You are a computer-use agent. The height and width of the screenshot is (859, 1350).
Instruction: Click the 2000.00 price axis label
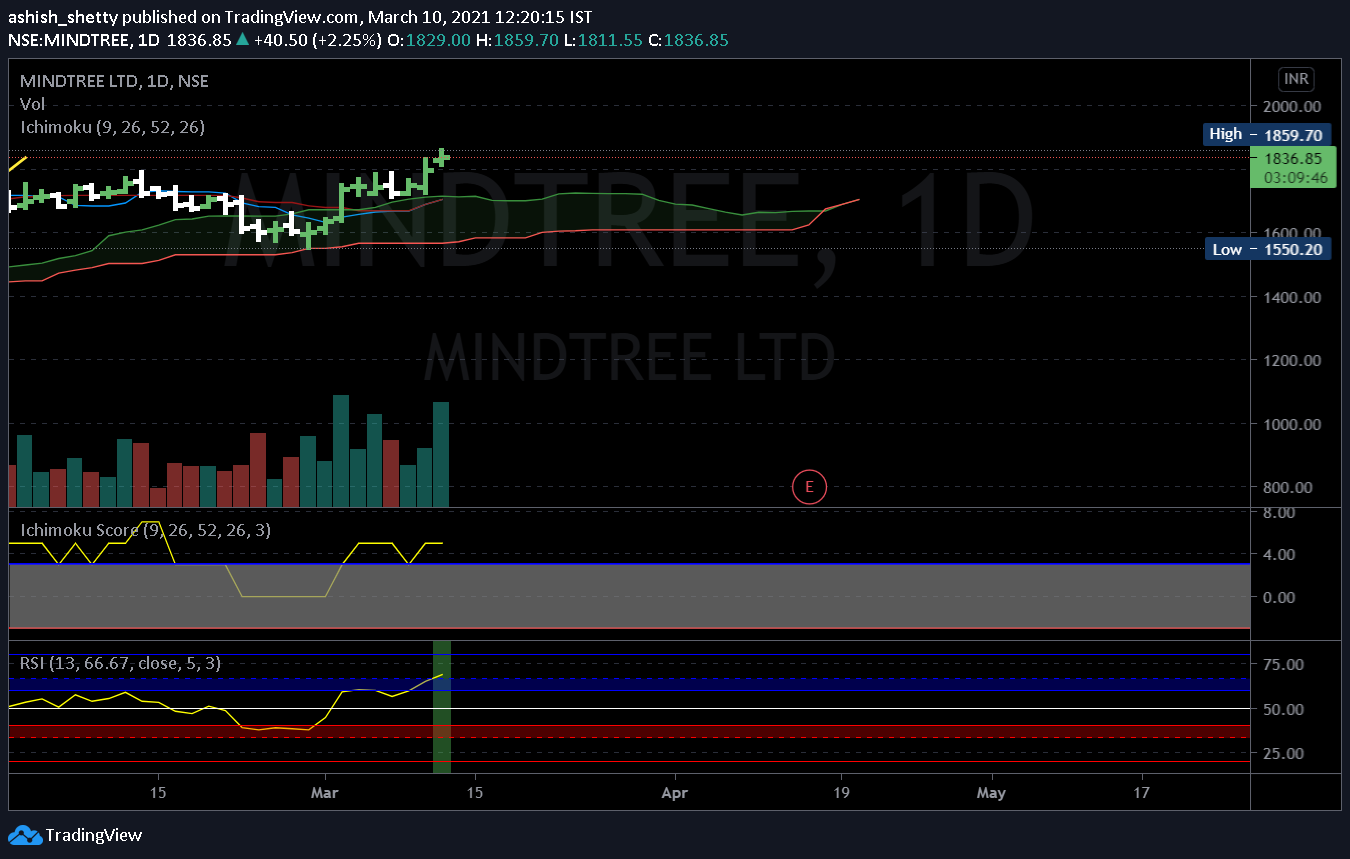click(1293, 107)
